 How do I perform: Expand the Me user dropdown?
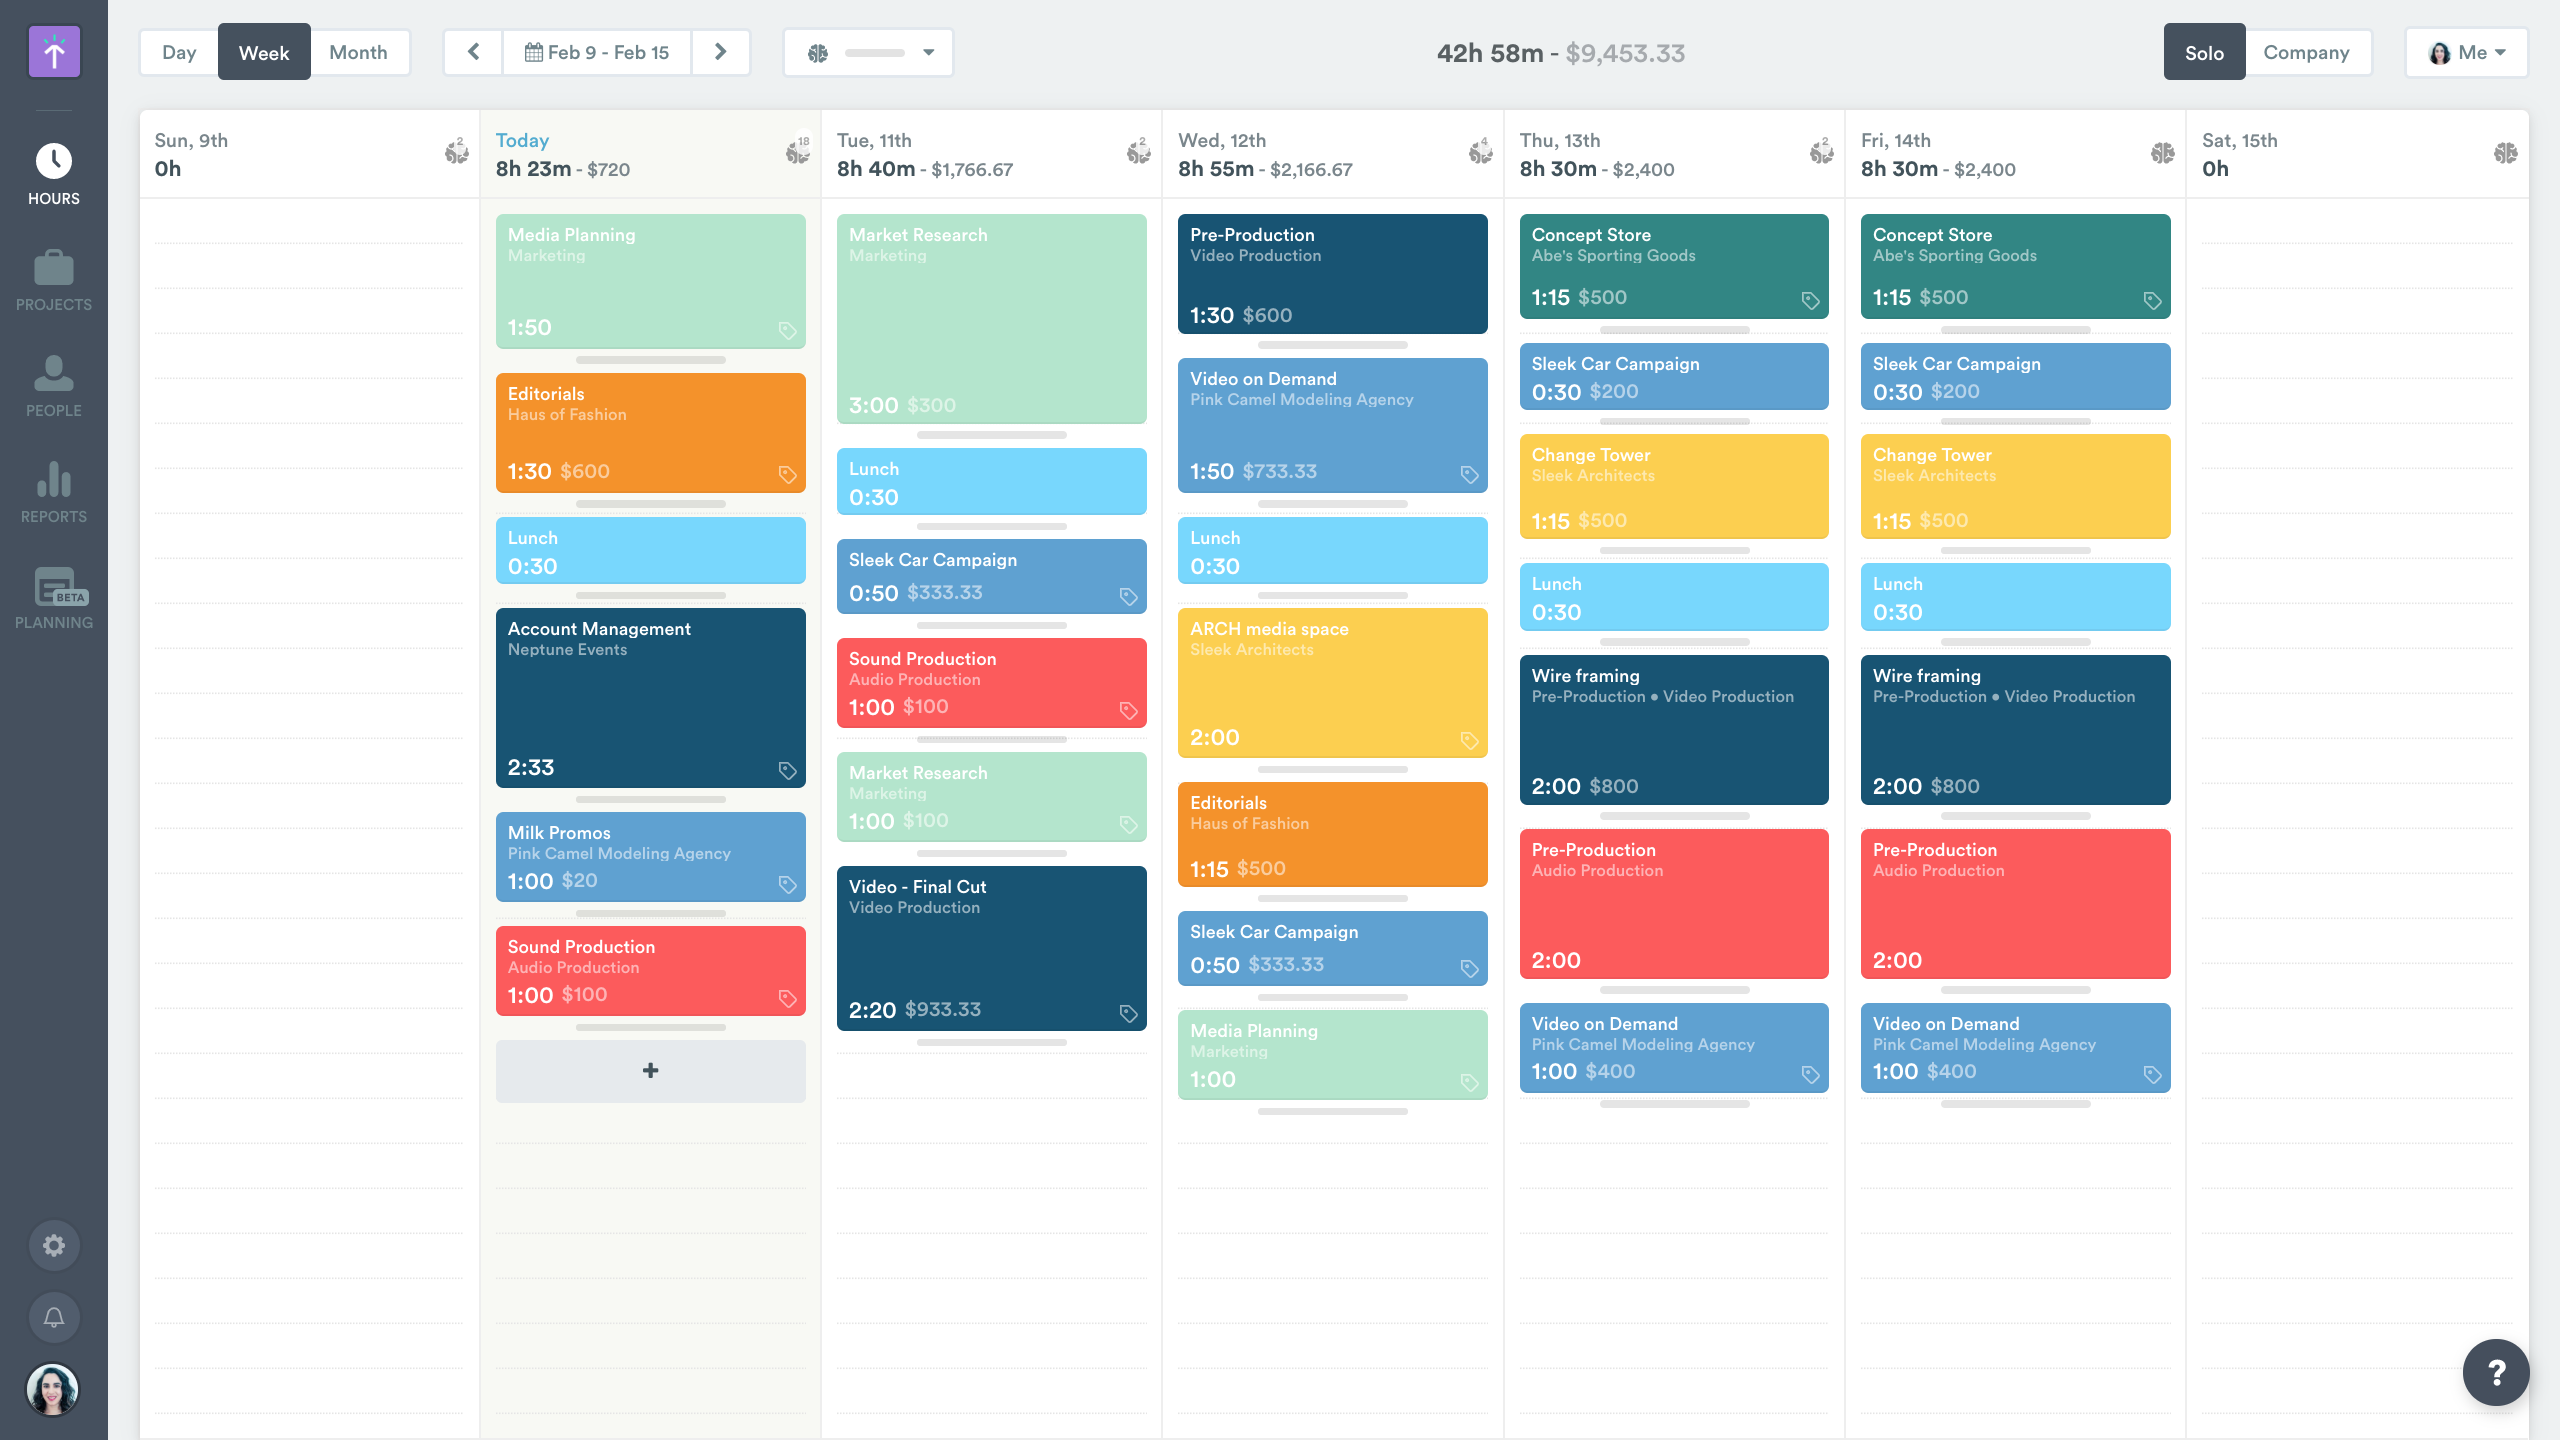[x=2466, y=52]
